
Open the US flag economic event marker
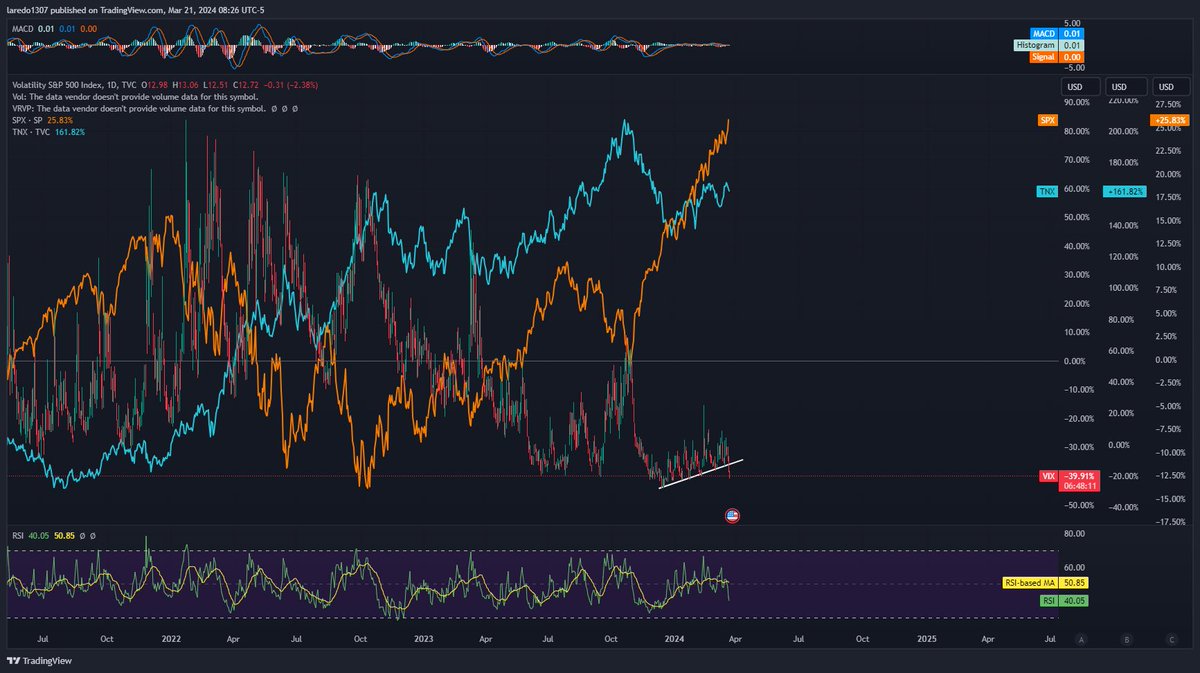(731, 516)
